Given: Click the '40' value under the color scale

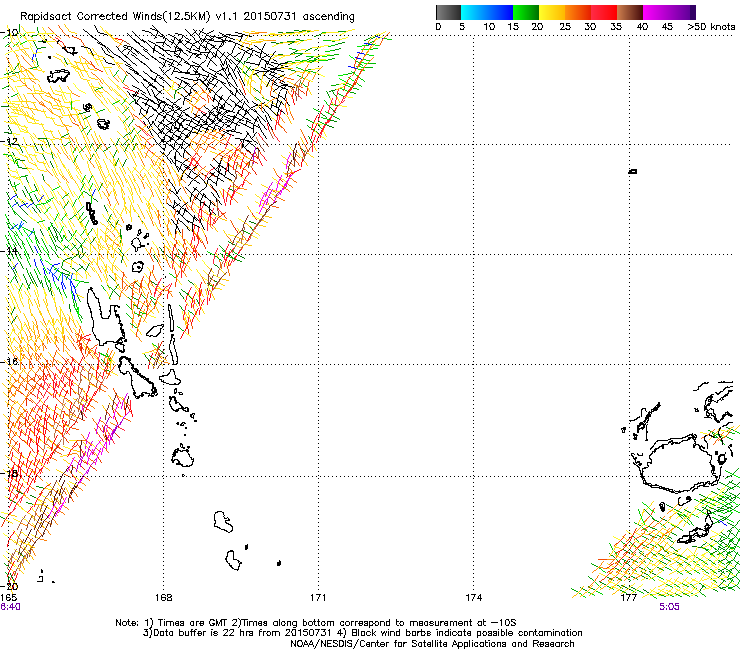Looking at the screenshot, I should point(642,27).
